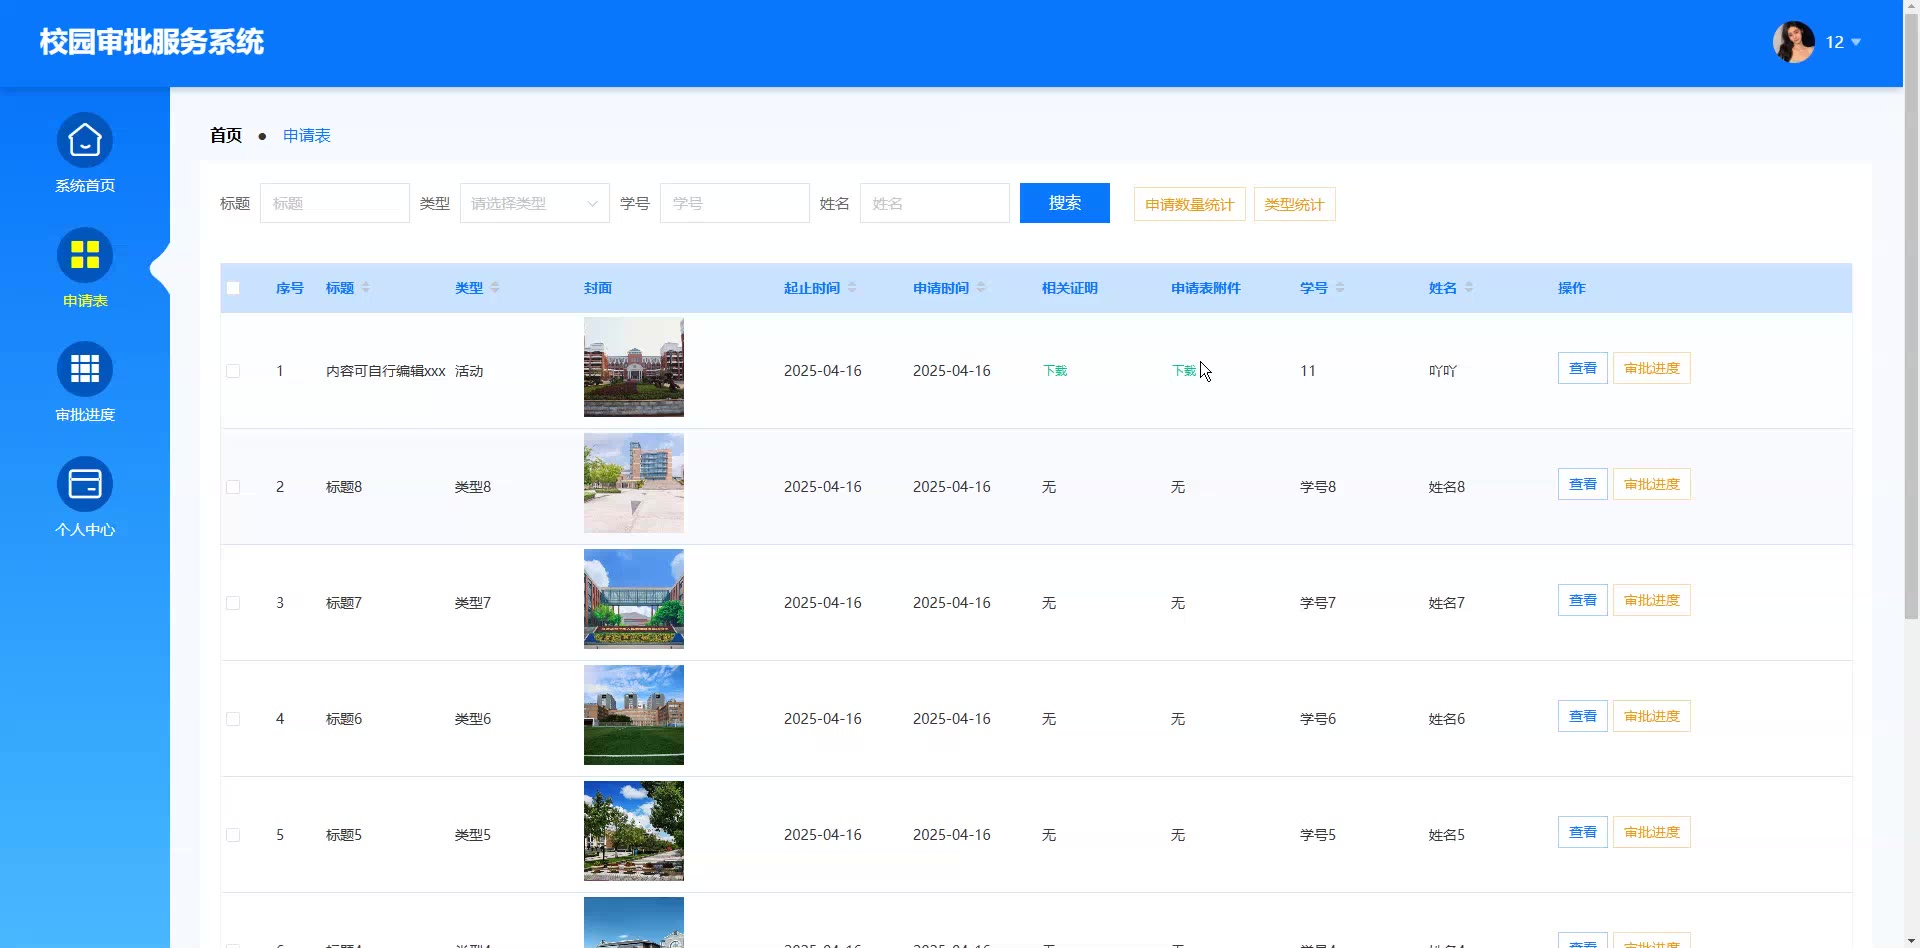Click the 首页 breadcrumb item

226,136
